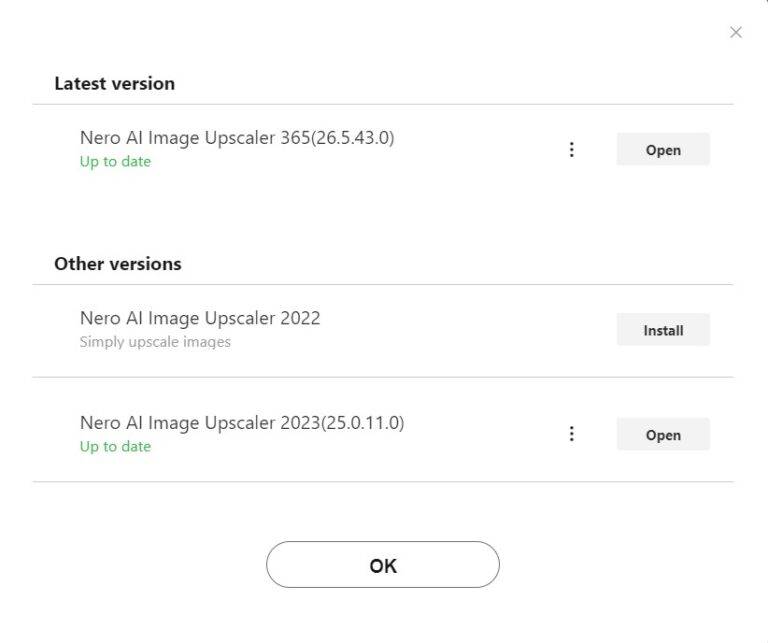Click the version number 25.0.11.0
Viewport: 768px width, 643px height.
(364, 423)
